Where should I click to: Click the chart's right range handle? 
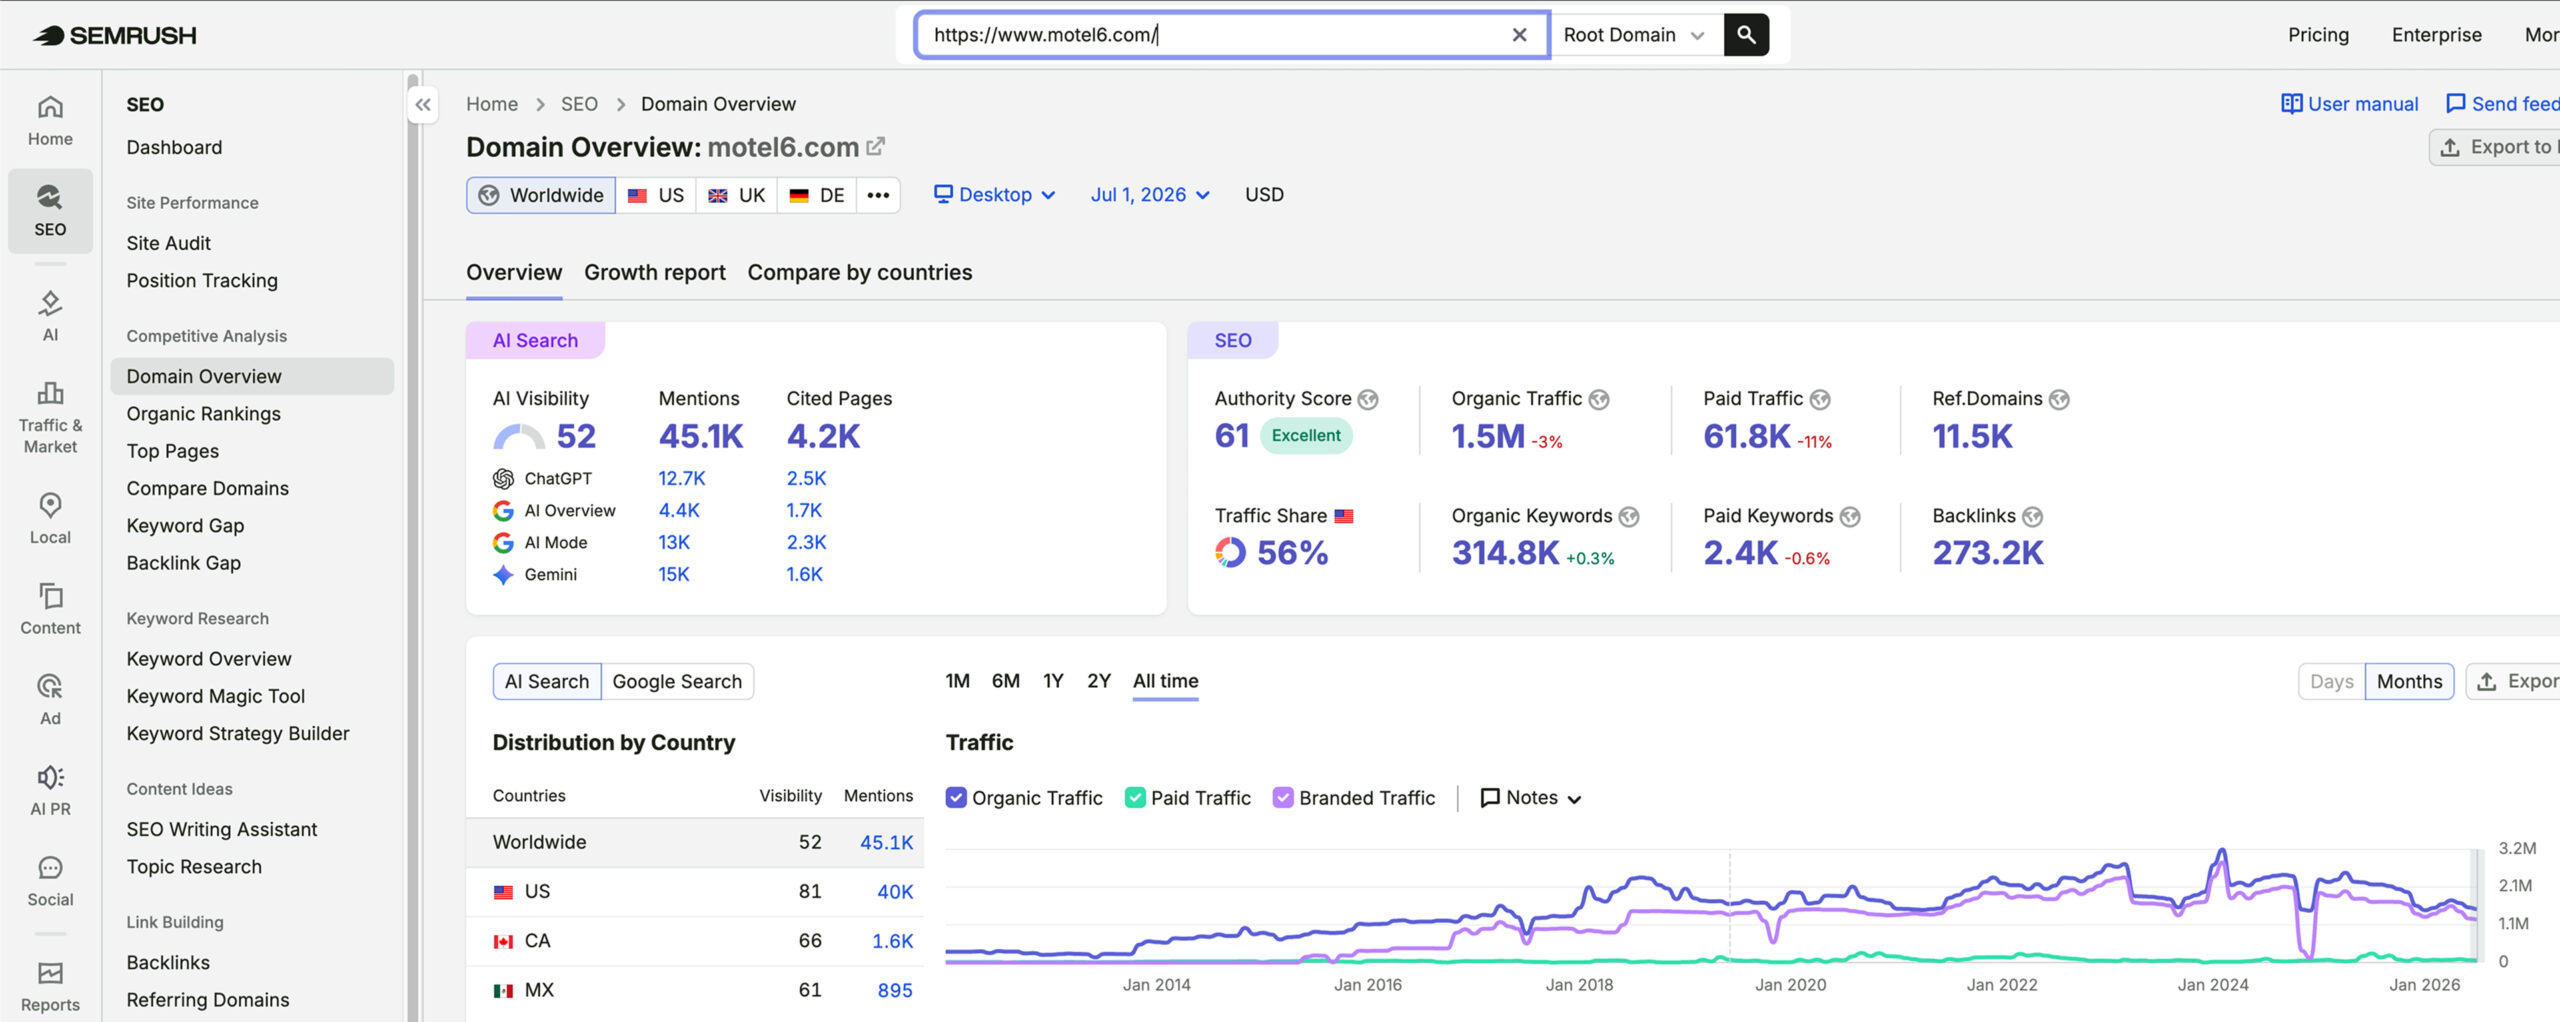(x=2478, y=905)
